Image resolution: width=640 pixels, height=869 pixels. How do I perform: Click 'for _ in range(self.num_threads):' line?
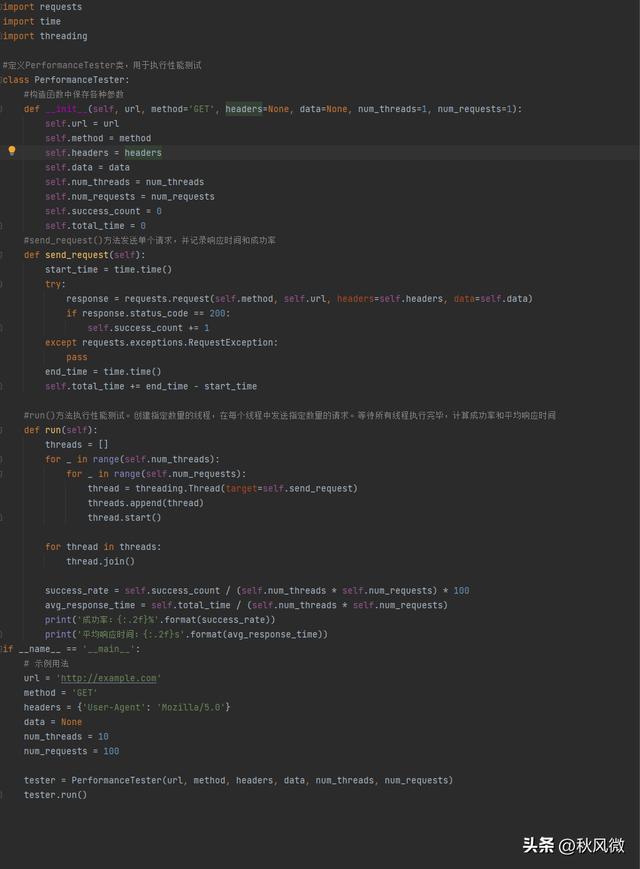tap(132, 459)
